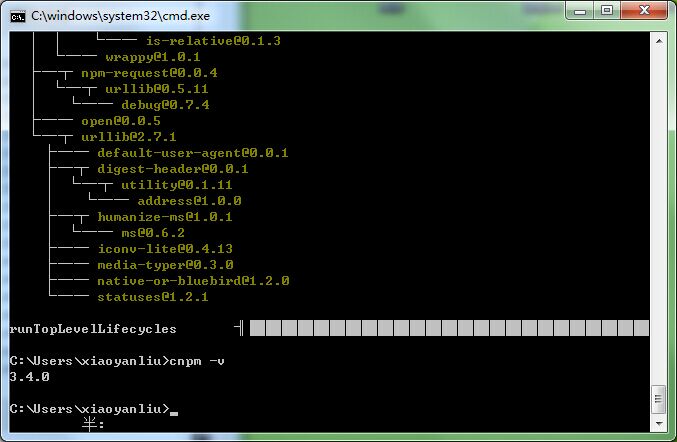Click the 3.4.0 version output
Viewport: 677px width, 442px height.
(29, 377)
